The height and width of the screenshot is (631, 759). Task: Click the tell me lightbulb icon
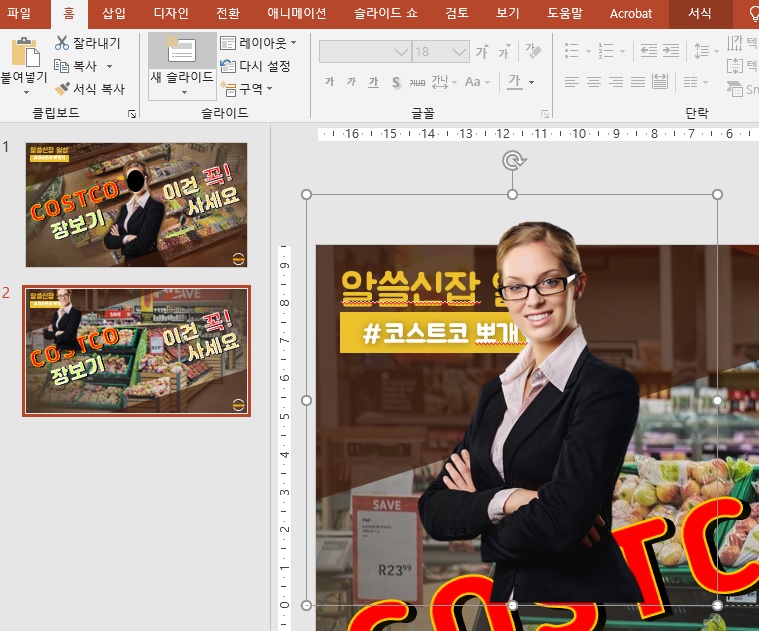point(753,14)
